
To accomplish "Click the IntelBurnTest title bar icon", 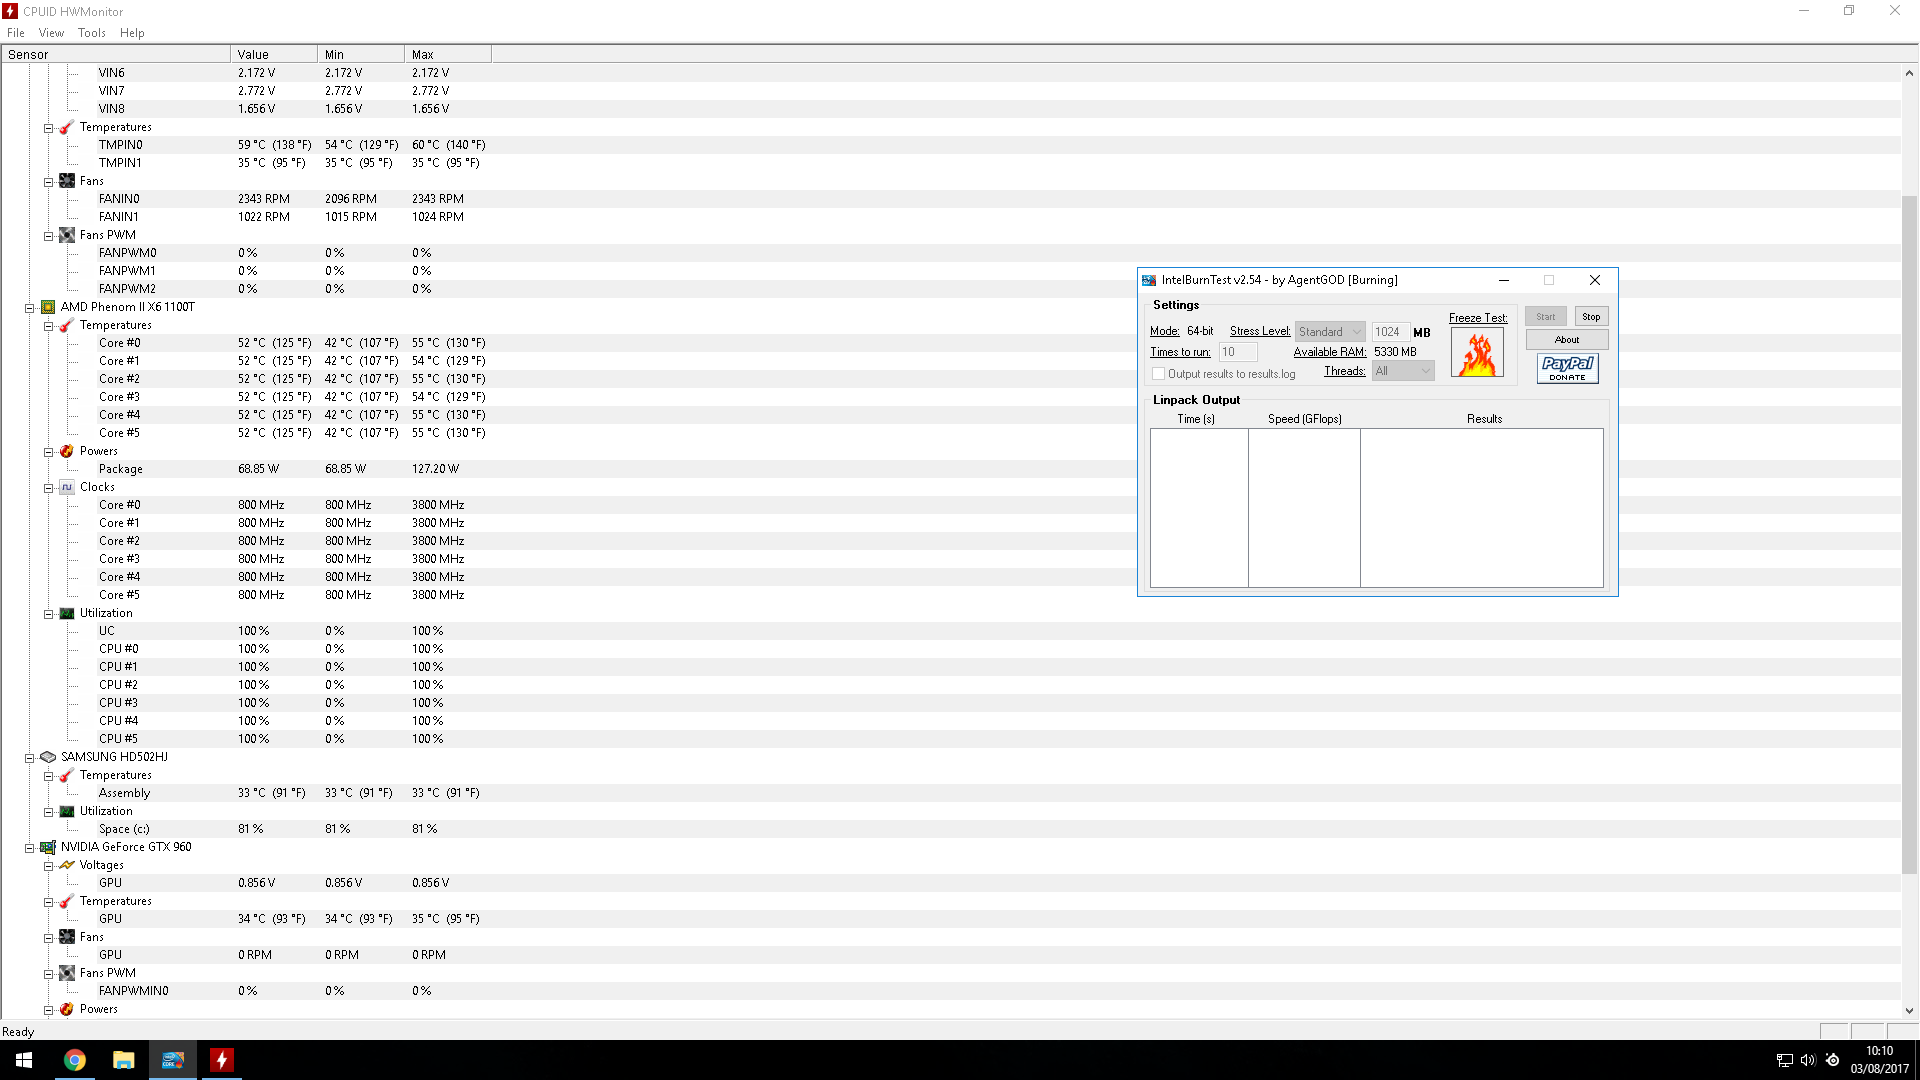I will point(1149,280).
